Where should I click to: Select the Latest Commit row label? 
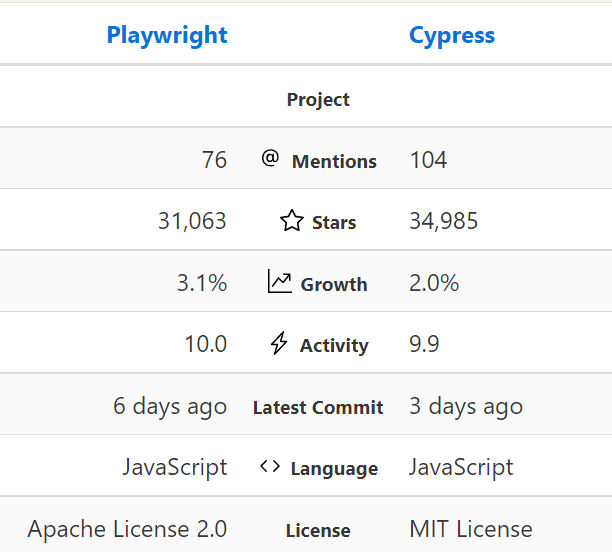coord(318,408)
